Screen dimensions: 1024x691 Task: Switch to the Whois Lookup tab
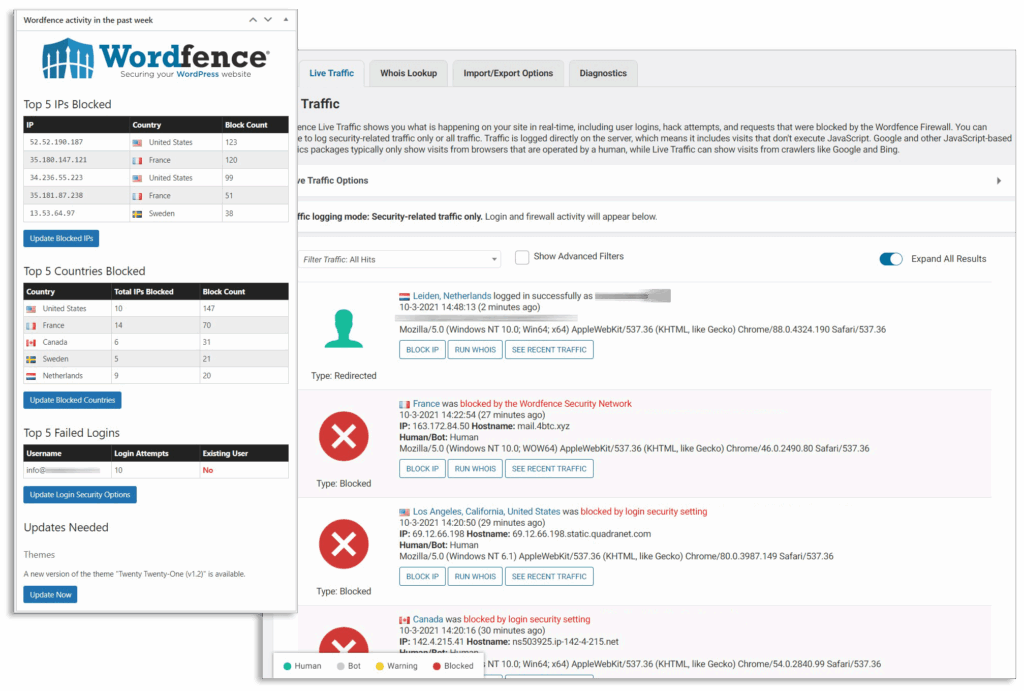(x=408, y=73)
